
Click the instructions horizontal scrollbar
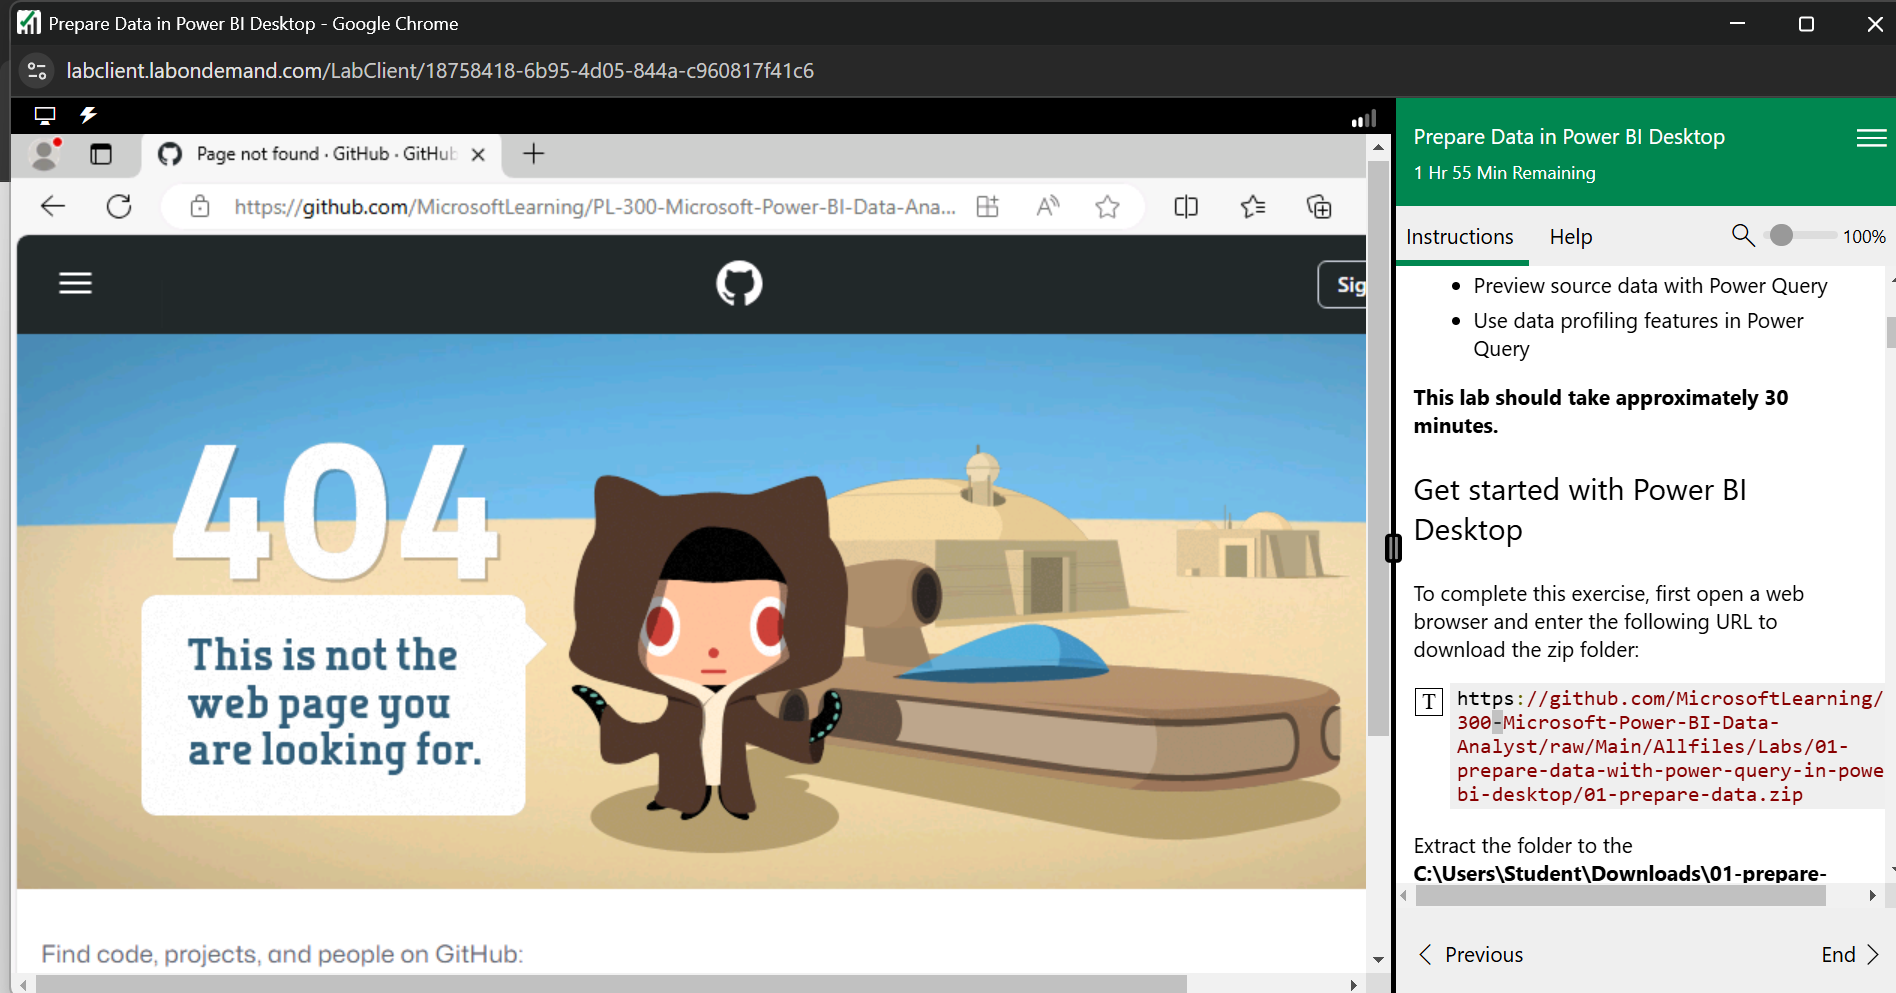pyautogui.click(x=1621, y=896)
